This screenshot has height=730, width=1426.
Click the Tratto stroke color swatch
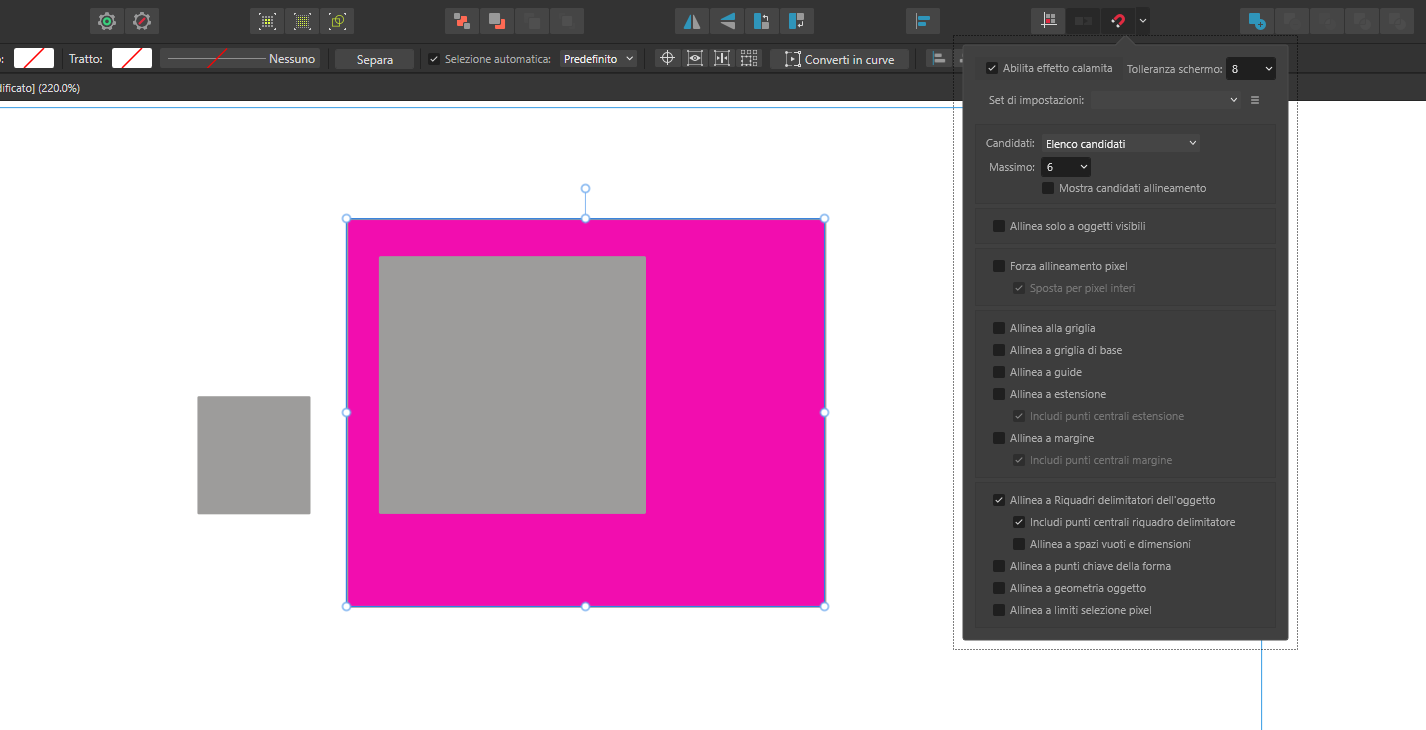[132, 58]
